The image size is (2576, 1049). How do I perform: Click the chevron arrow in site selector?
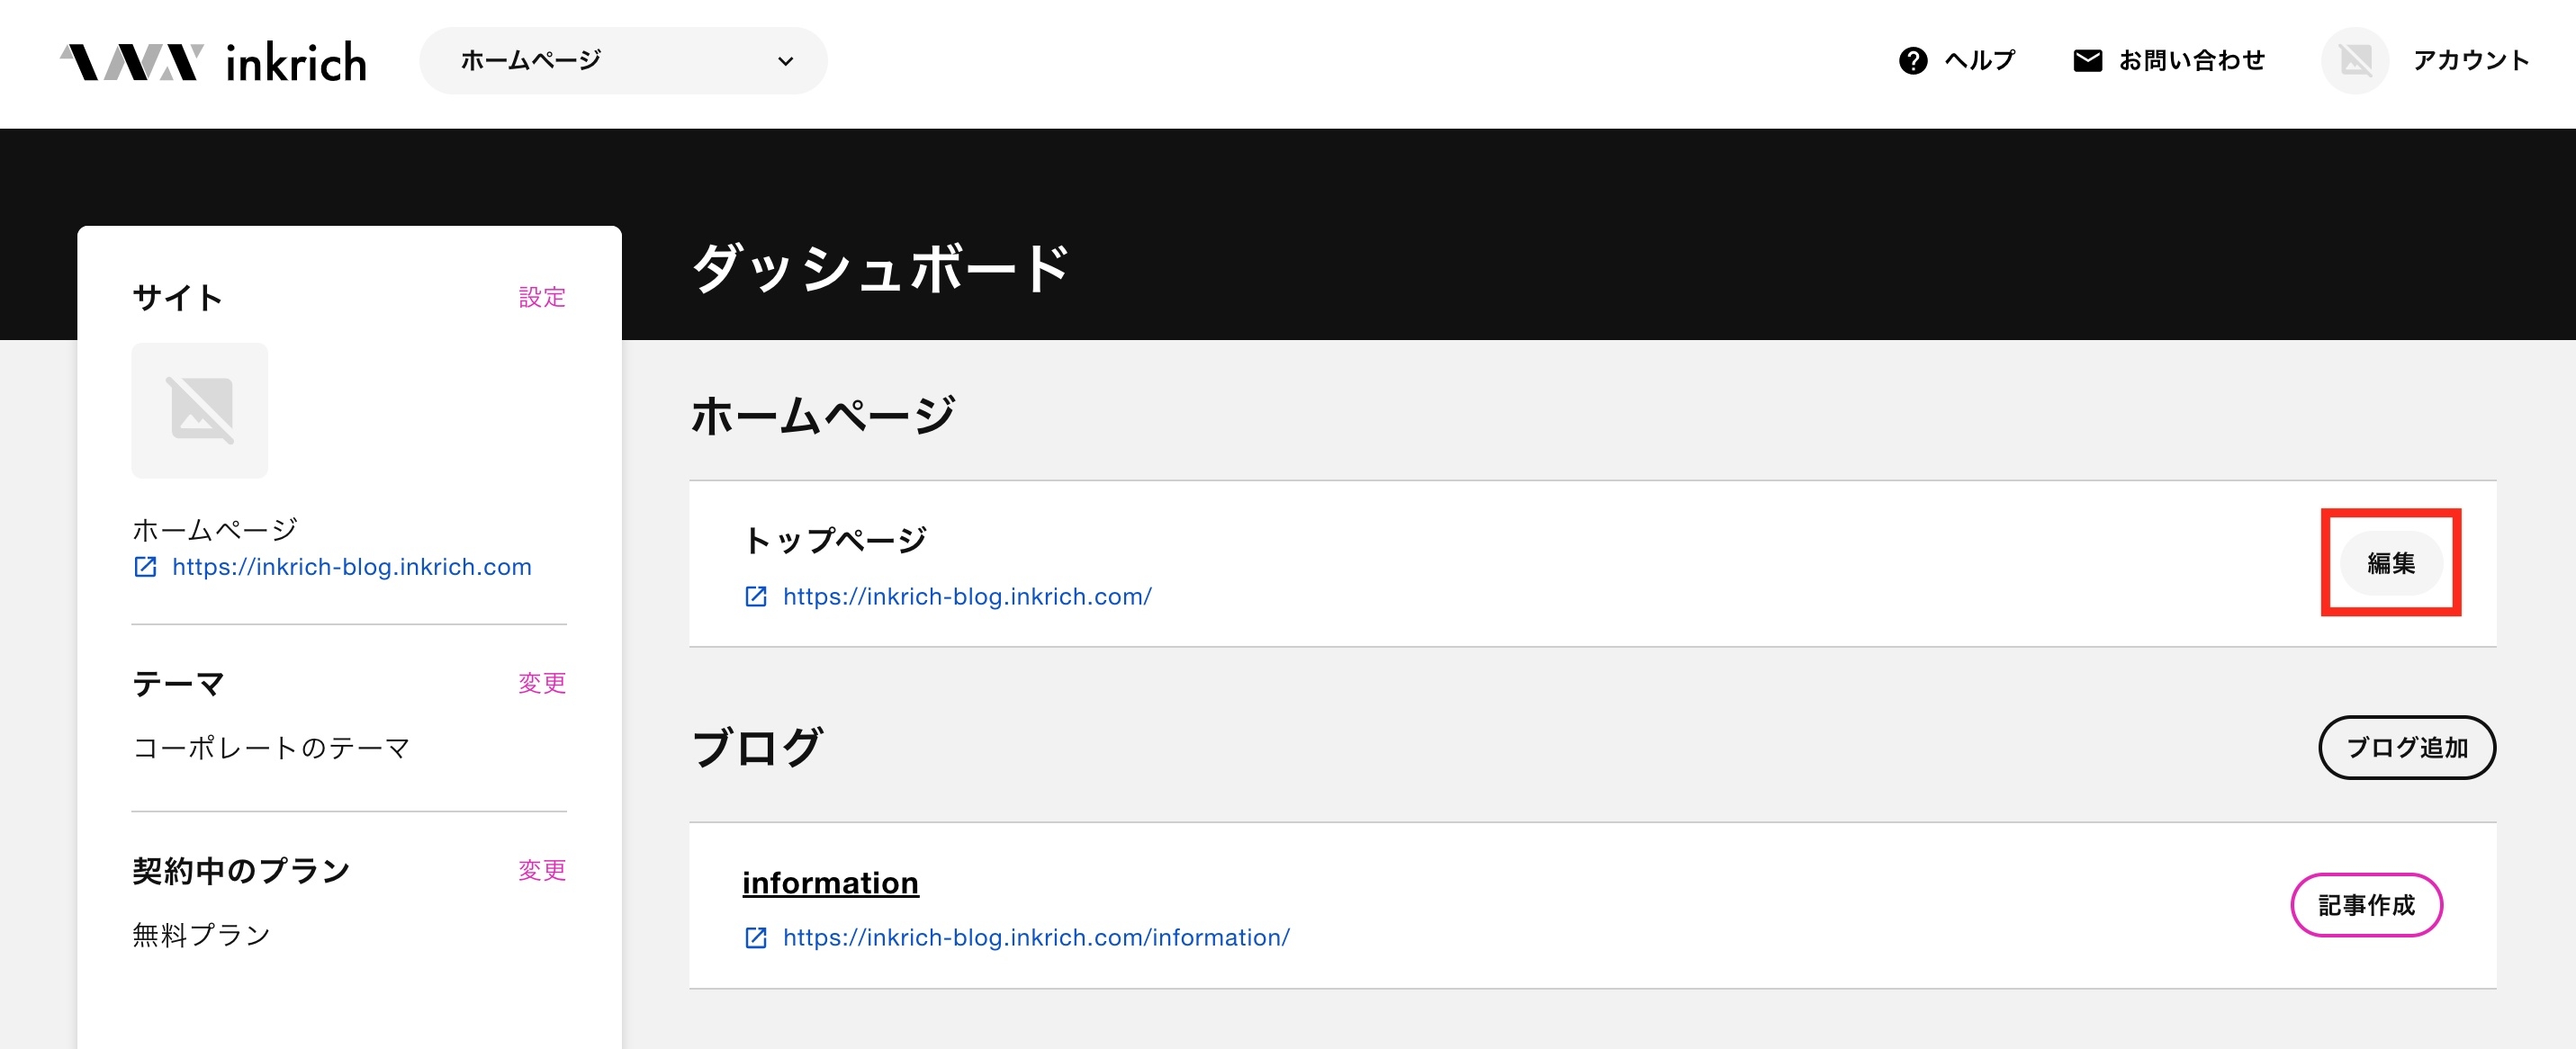point(786,61)
